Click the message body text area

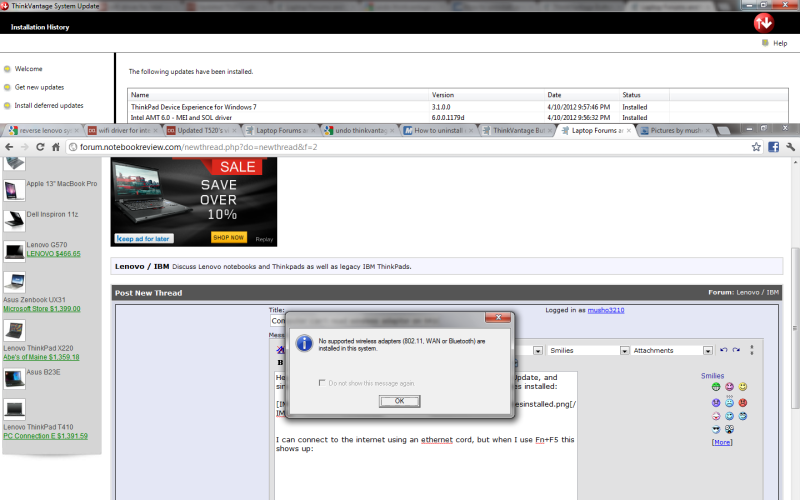426,436
